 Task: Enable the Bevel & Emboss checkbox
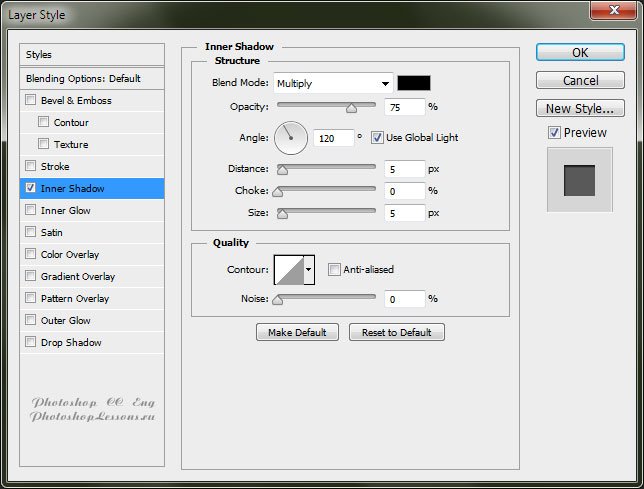(31, 100)
